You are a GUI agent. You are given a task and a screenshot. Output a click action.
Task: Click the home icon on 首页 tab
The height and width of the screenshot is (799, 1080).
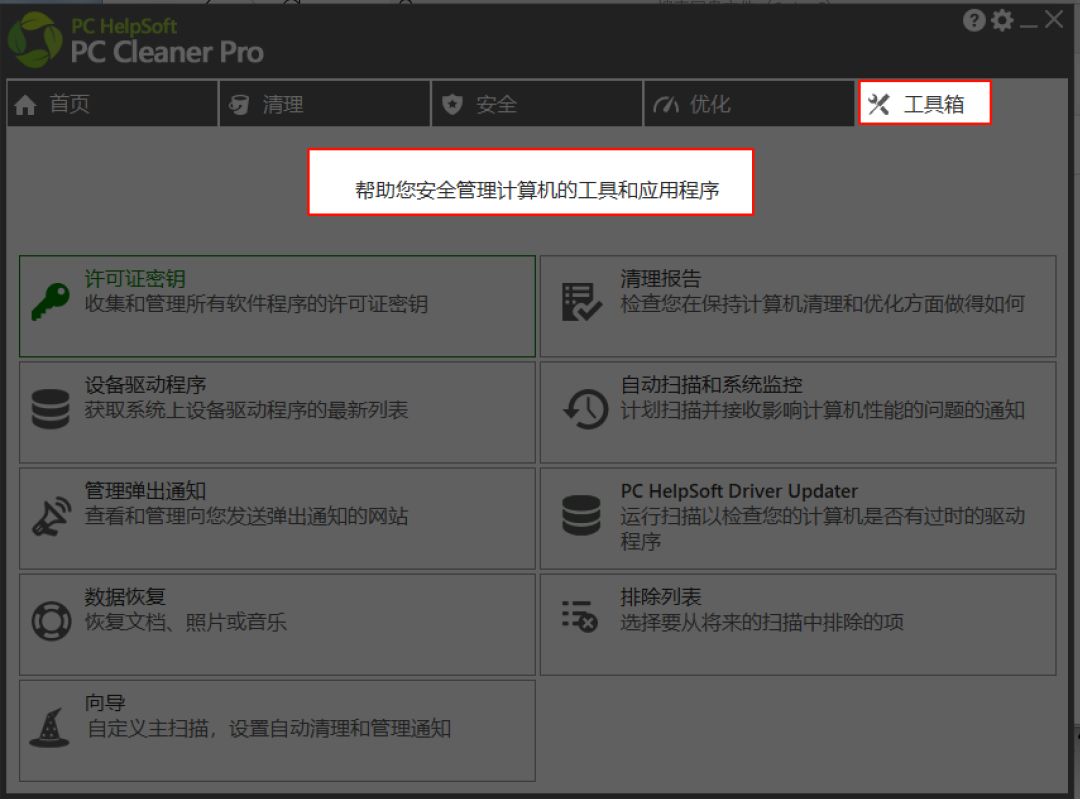pos(25,105)
